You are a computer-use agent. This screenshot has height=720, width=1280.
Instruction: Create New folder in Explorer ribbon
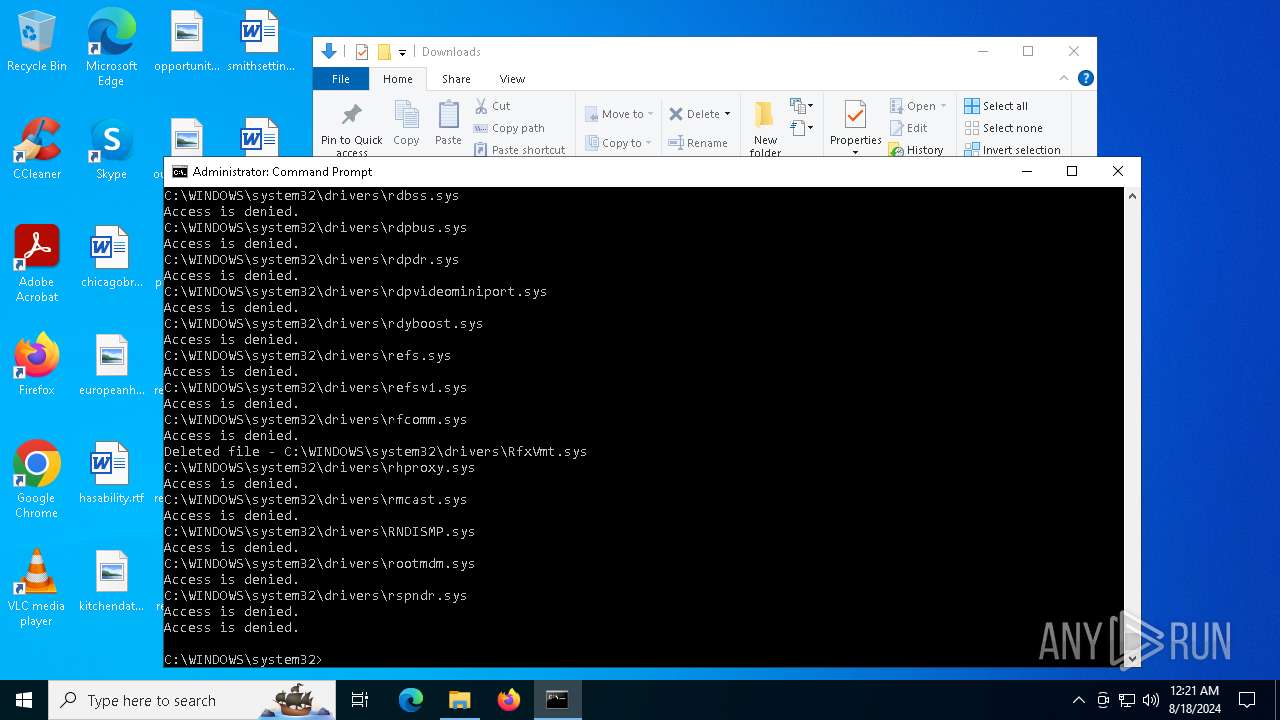[765, 129]
